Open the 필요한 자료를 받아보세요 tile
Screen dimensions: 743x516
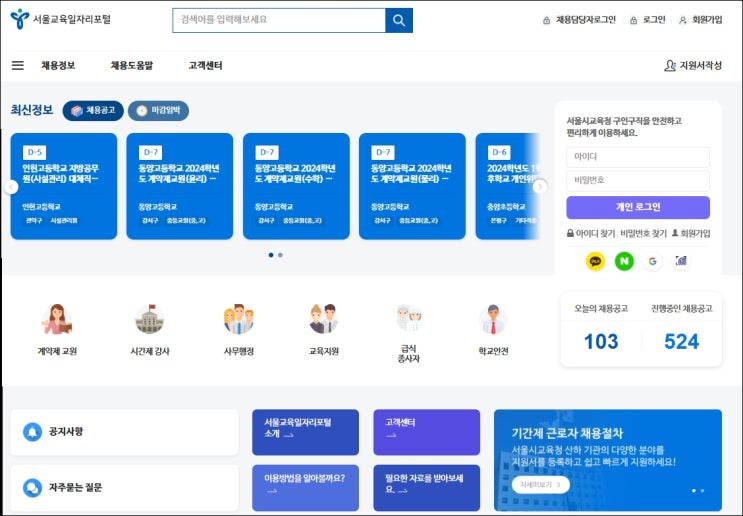pyautogui.click(x=426, y=488)
